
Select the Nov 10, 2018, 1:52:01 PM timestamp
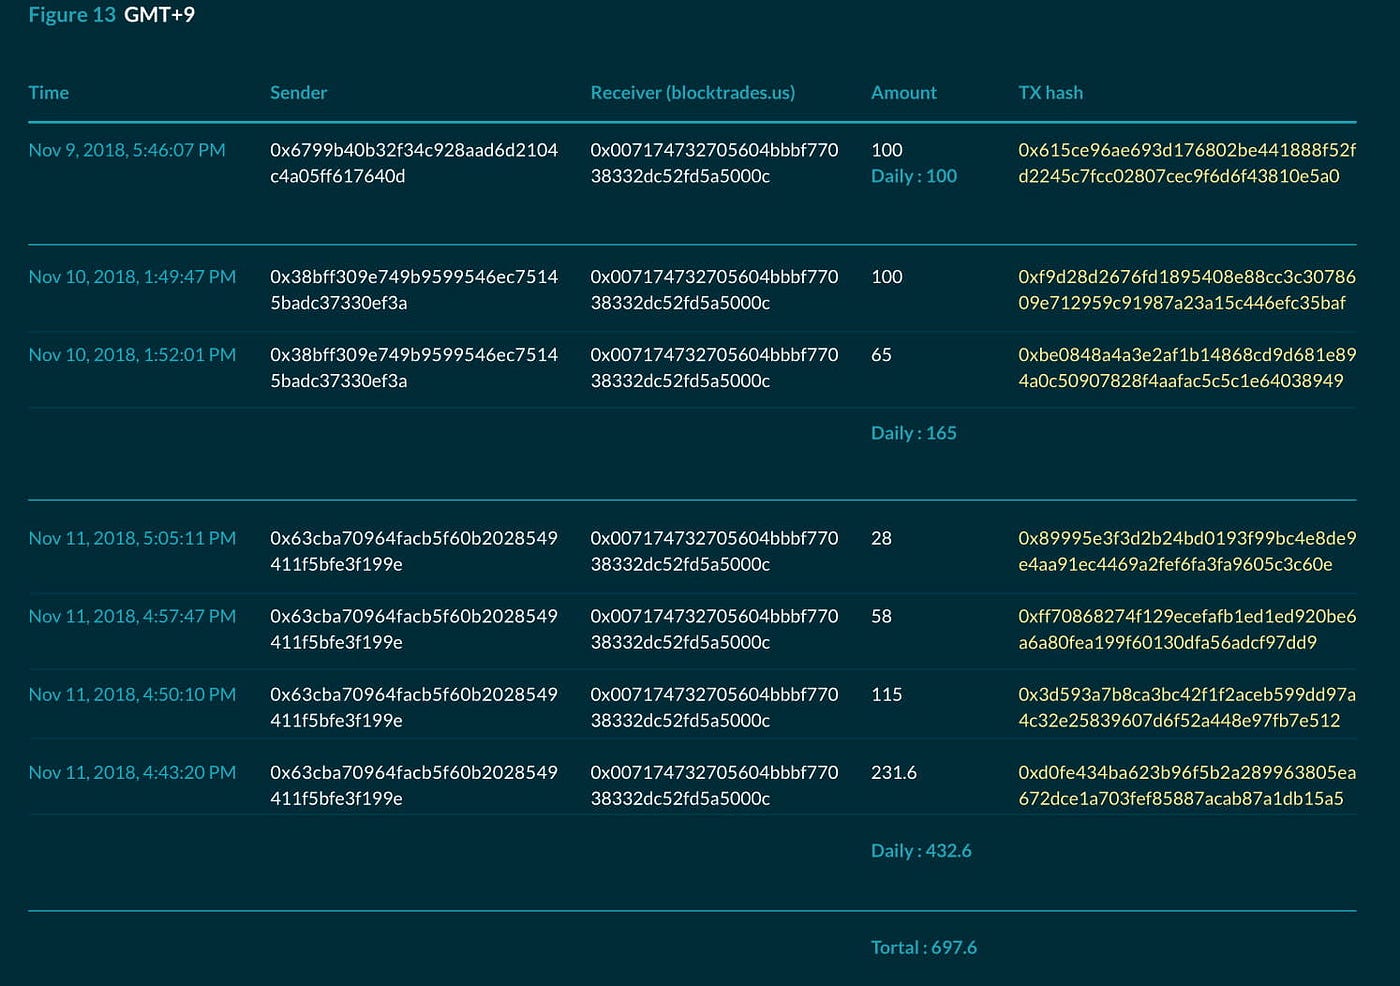click(x=132, y=355)
